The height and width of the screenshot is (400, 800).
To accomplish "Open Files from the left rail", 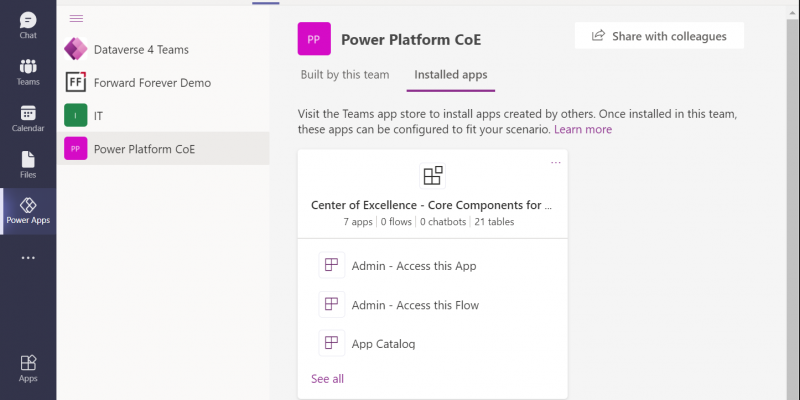I will tap(28, 165).
